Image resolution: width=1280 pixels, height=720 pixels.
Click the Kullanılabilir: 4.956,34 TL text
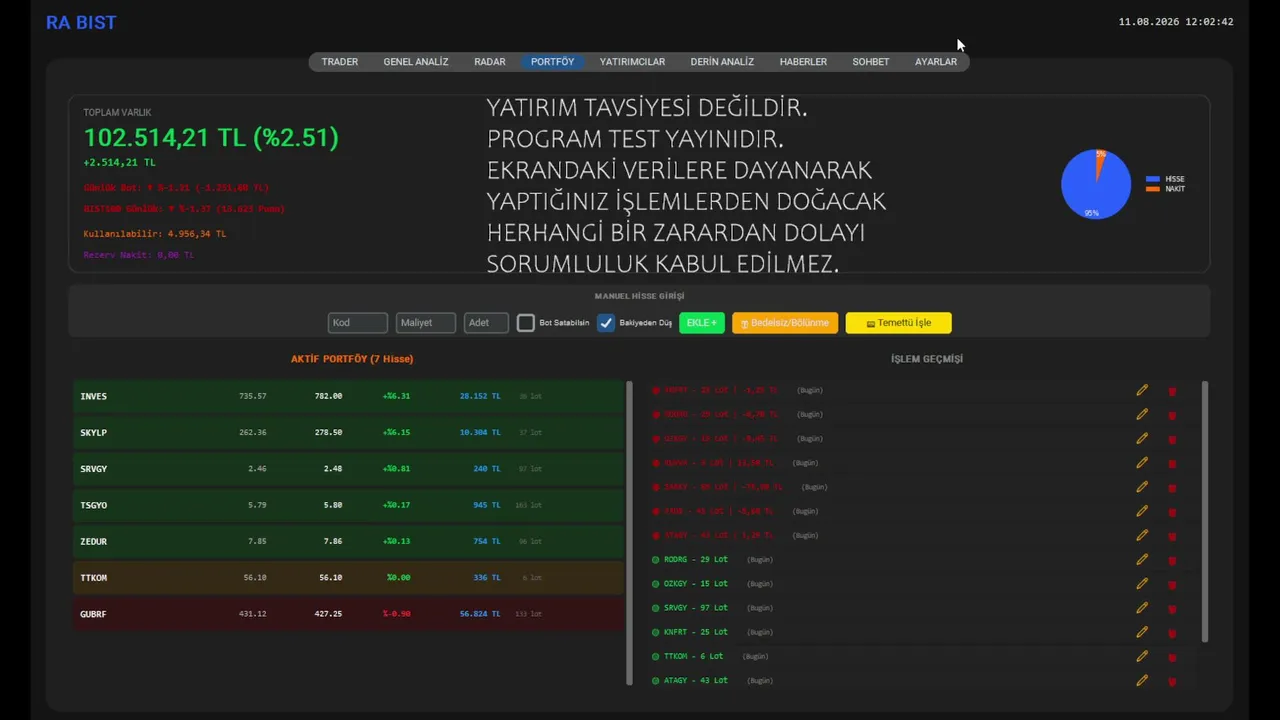pos(155,234)
